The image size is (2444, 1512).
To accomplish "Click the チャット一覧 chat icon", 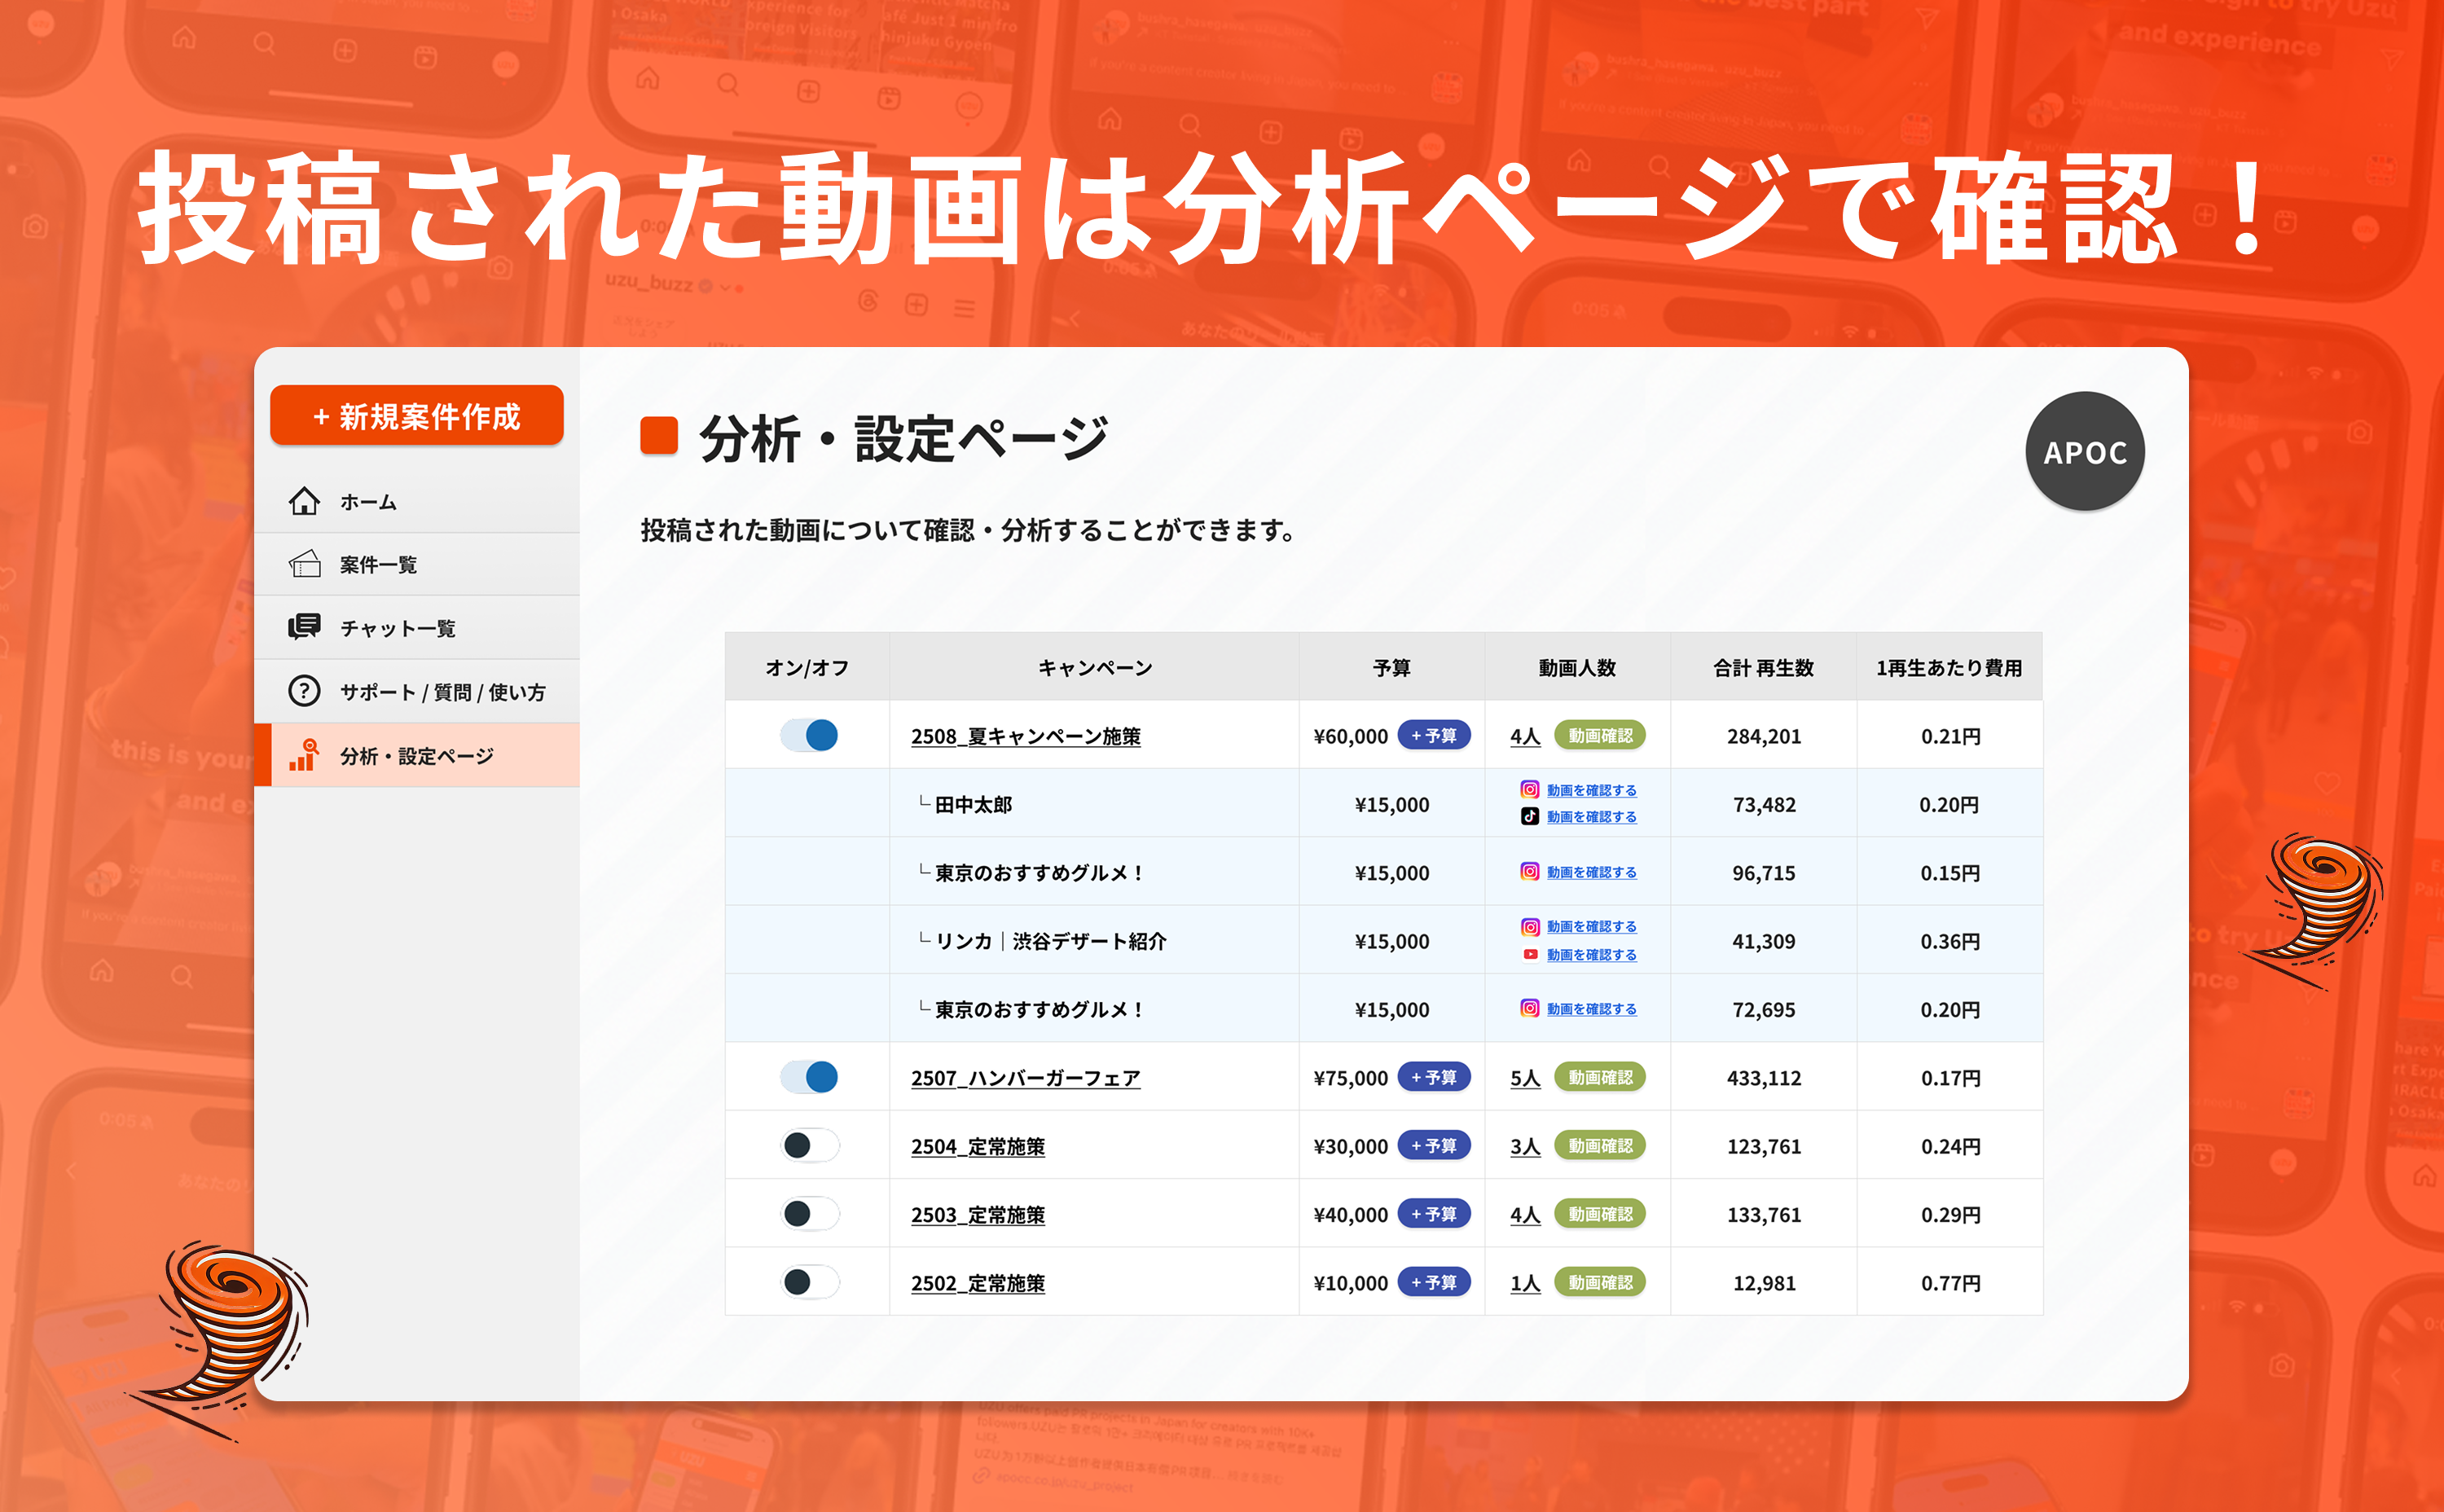I will coord(304,627).
